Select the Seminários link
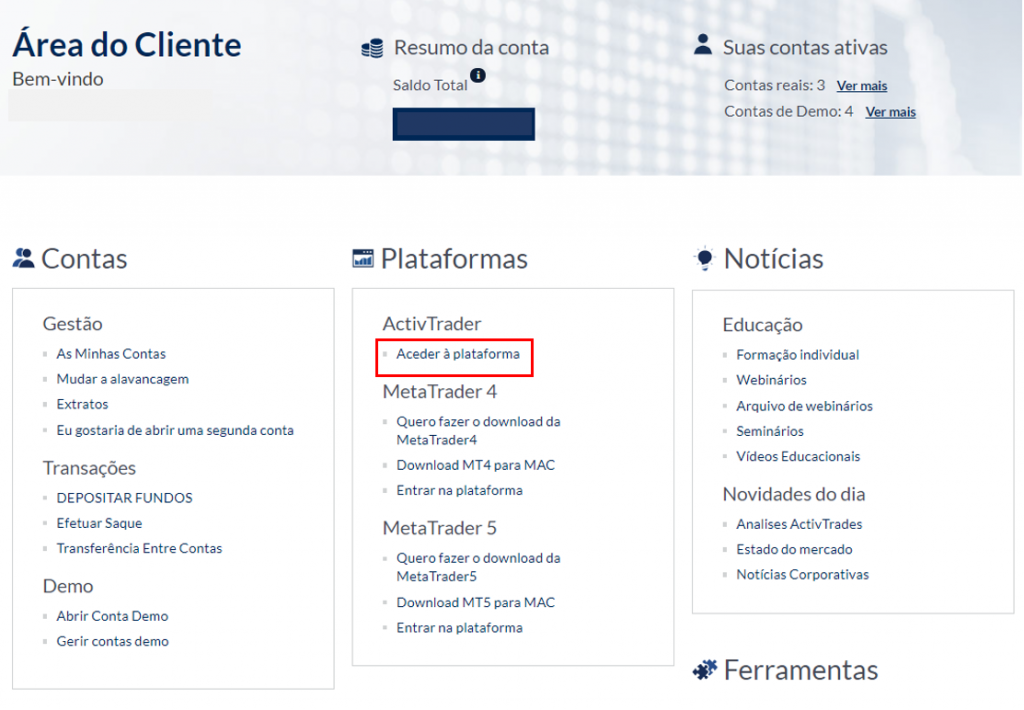This screenshot has height=710, width=1024. click(x=770, y=431)
